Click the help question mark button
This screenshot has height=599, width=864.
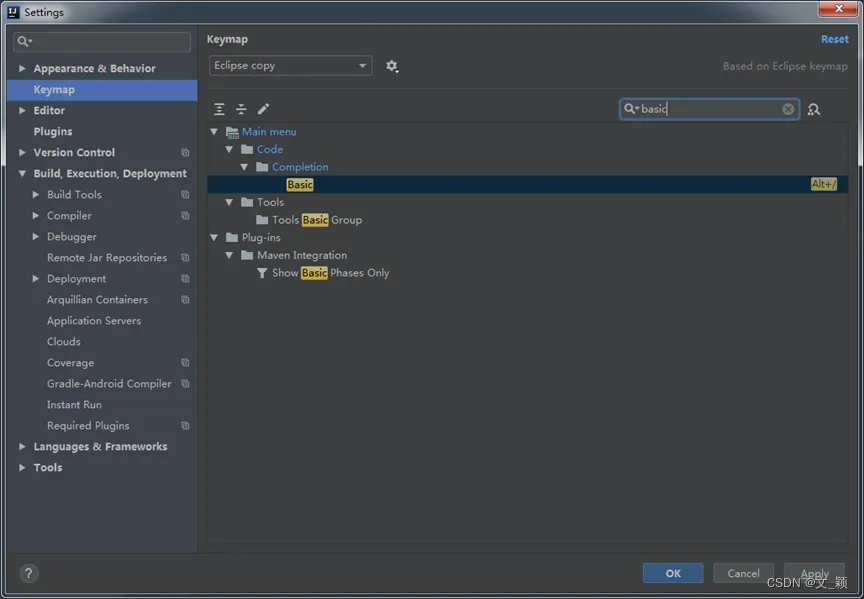coord(28,573)
